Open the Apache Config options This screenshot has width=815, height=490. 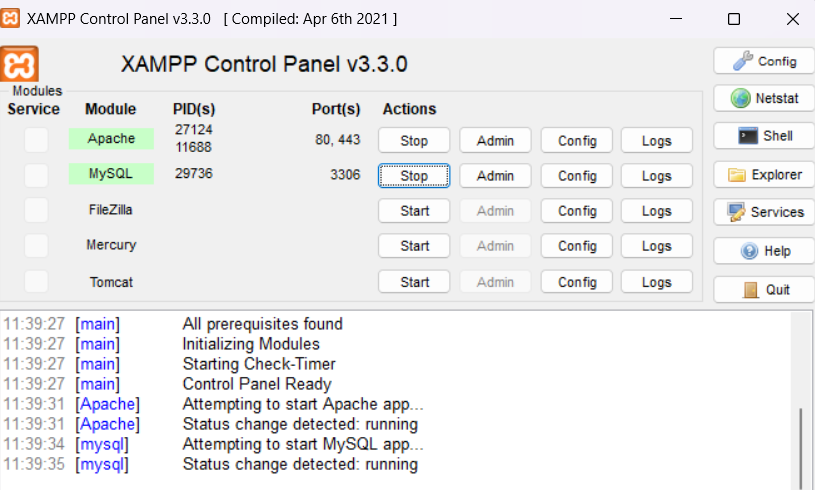(x=577, y=141)
